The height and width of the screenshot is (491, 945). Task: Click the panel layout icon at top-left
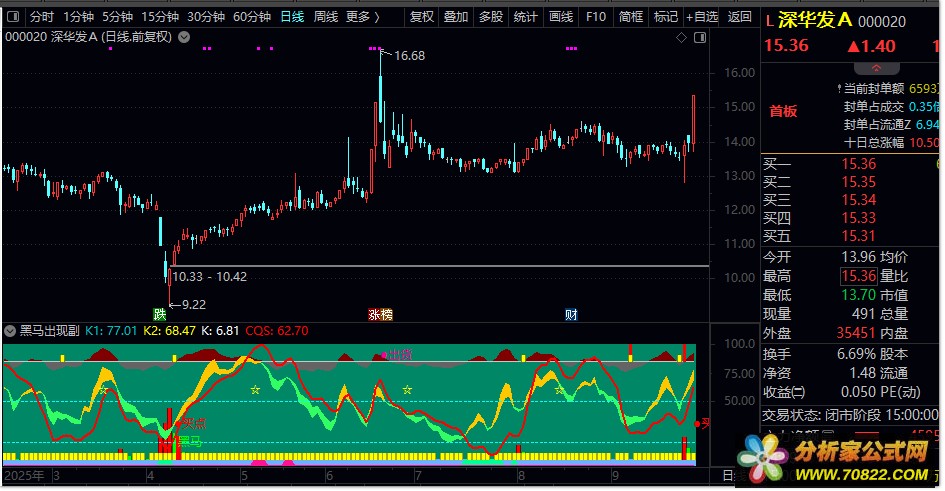(12, 17)
